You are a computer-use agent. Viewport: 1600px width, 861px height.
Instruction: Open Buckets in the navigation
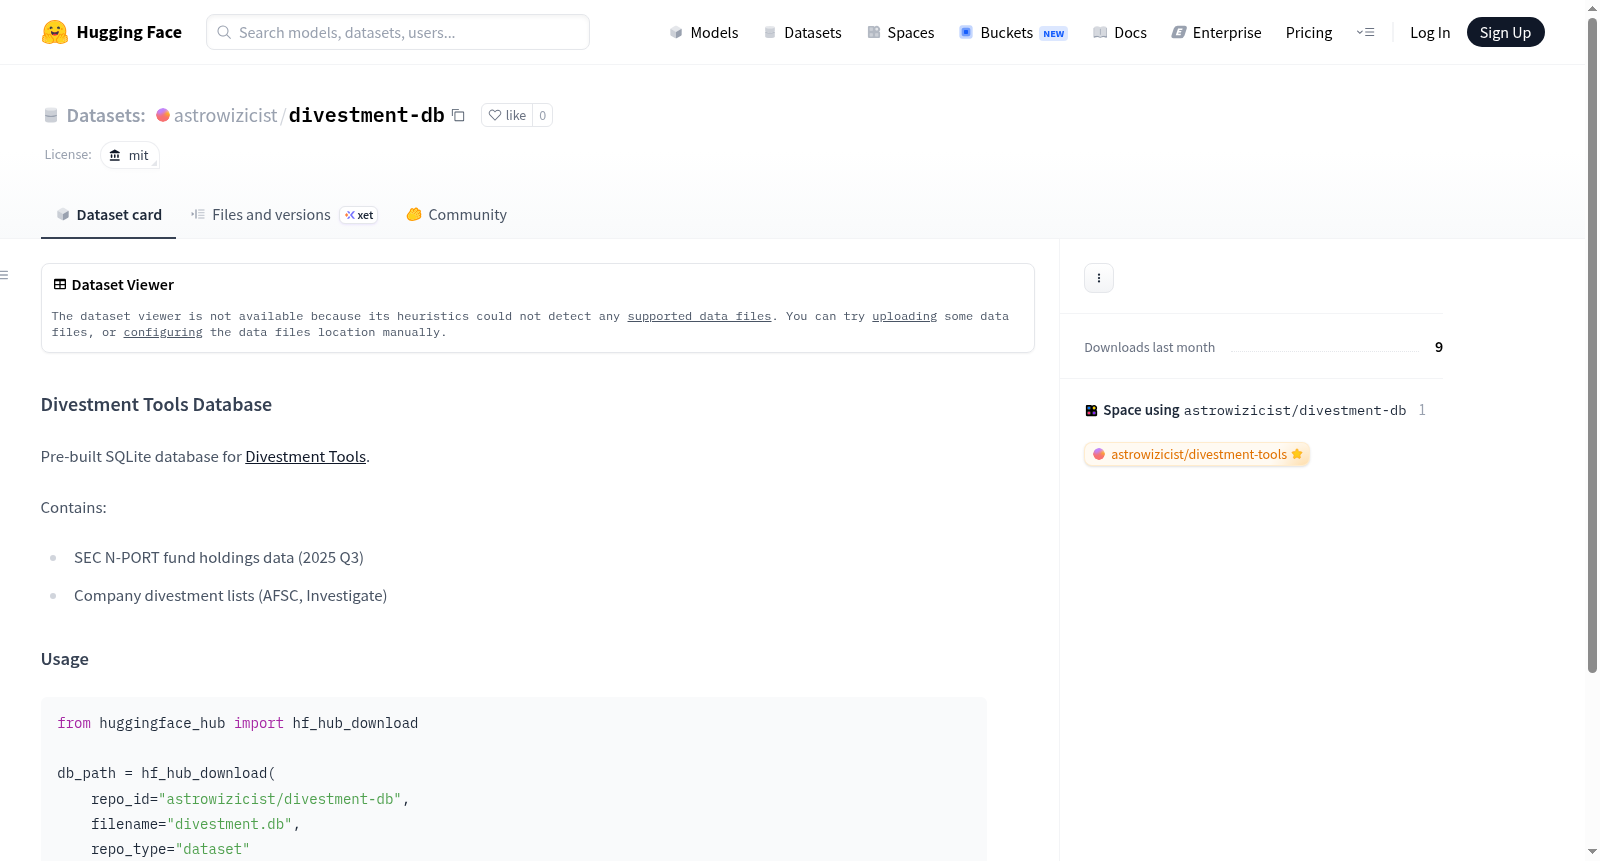[1013, 32]
